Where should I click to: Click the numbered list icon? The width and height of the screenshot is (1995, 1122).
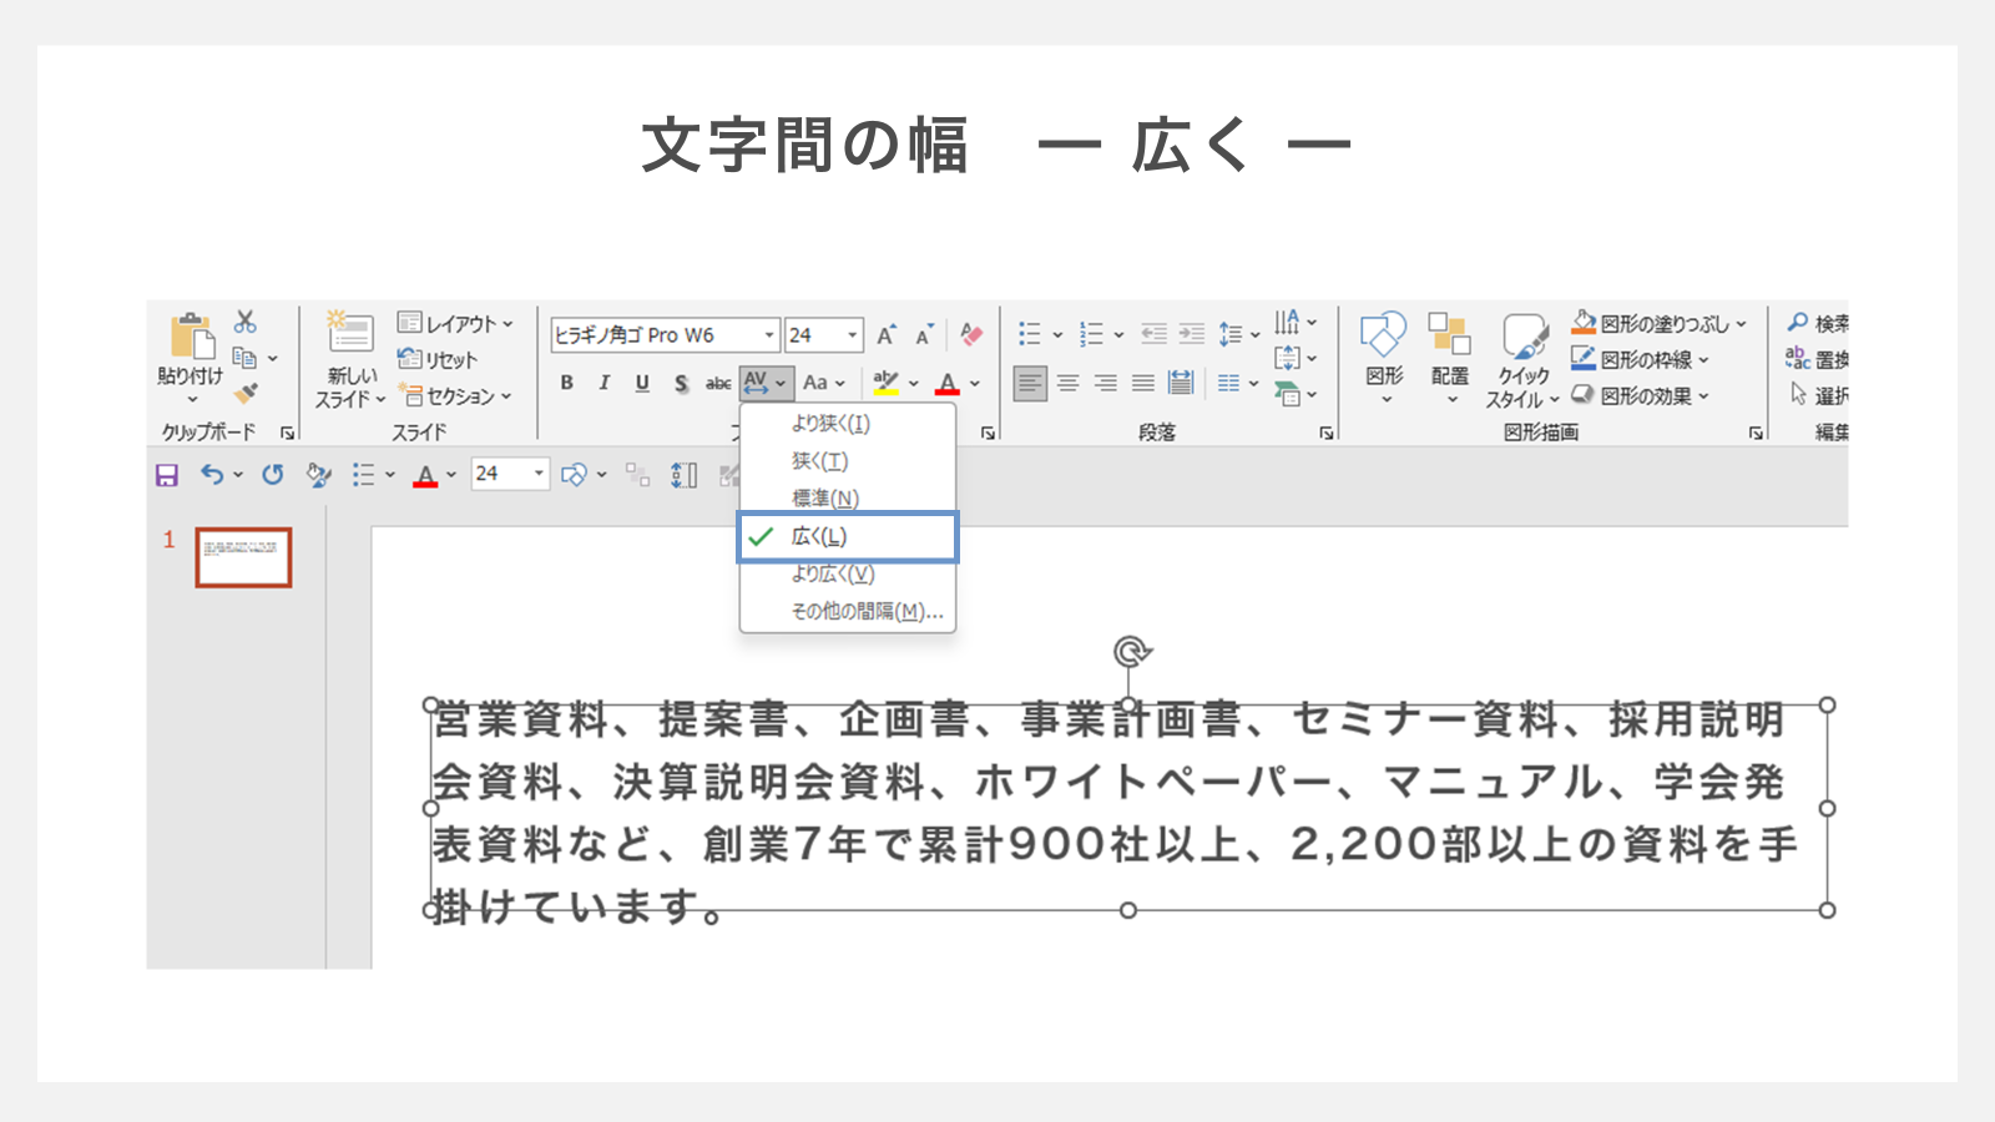click(x=1091, y=334)
